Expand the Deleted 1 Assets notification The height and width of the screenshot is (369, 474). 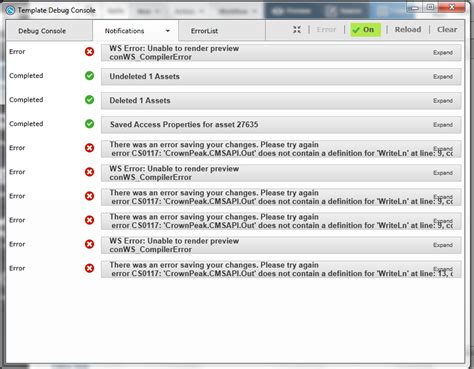(x=443, y=101)
